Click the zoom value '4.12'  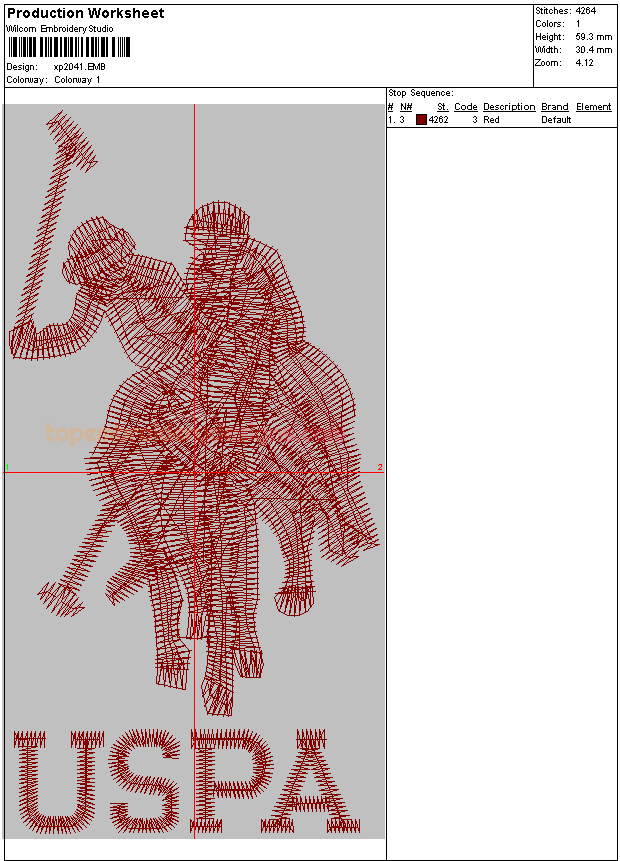click(x=584, y=63)
